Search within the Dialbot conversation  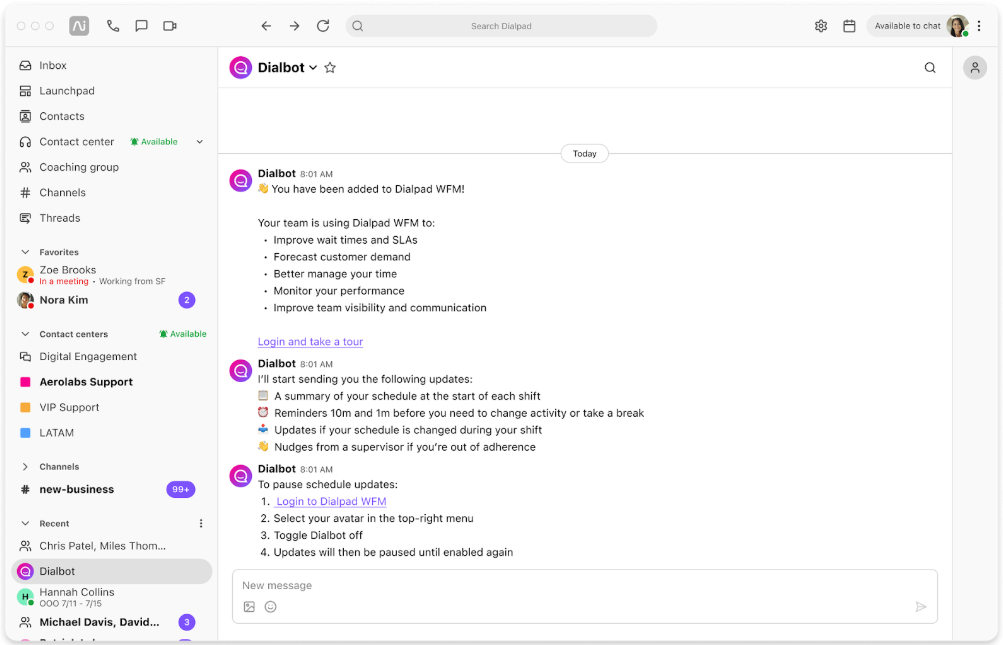930,68
